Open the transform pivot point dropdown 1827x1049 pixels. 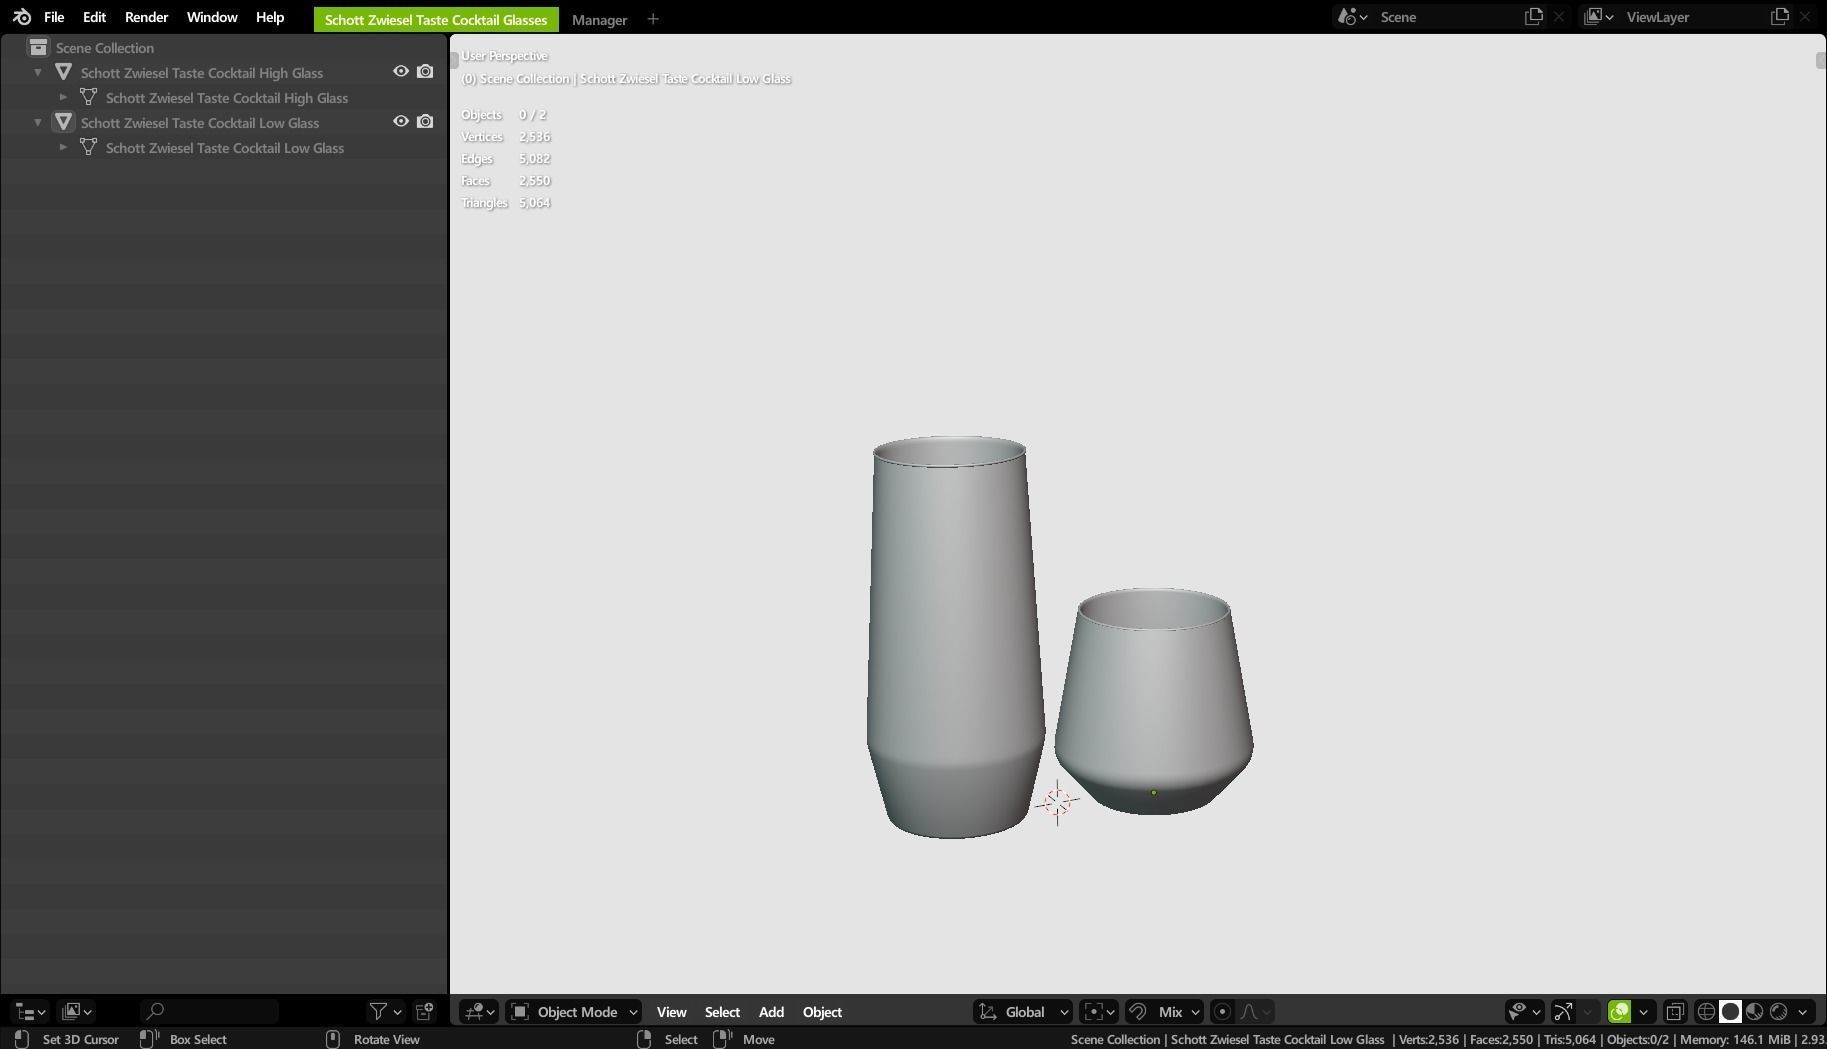click(1098, 1012)
